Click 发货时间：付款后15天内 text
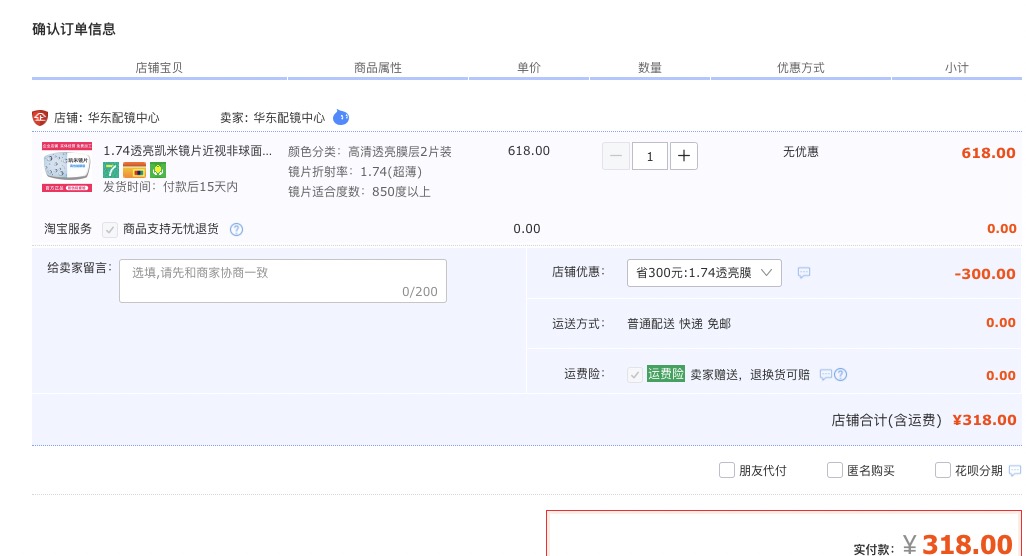The height and width of the screenshot is (556, 1026). point(171,187)
